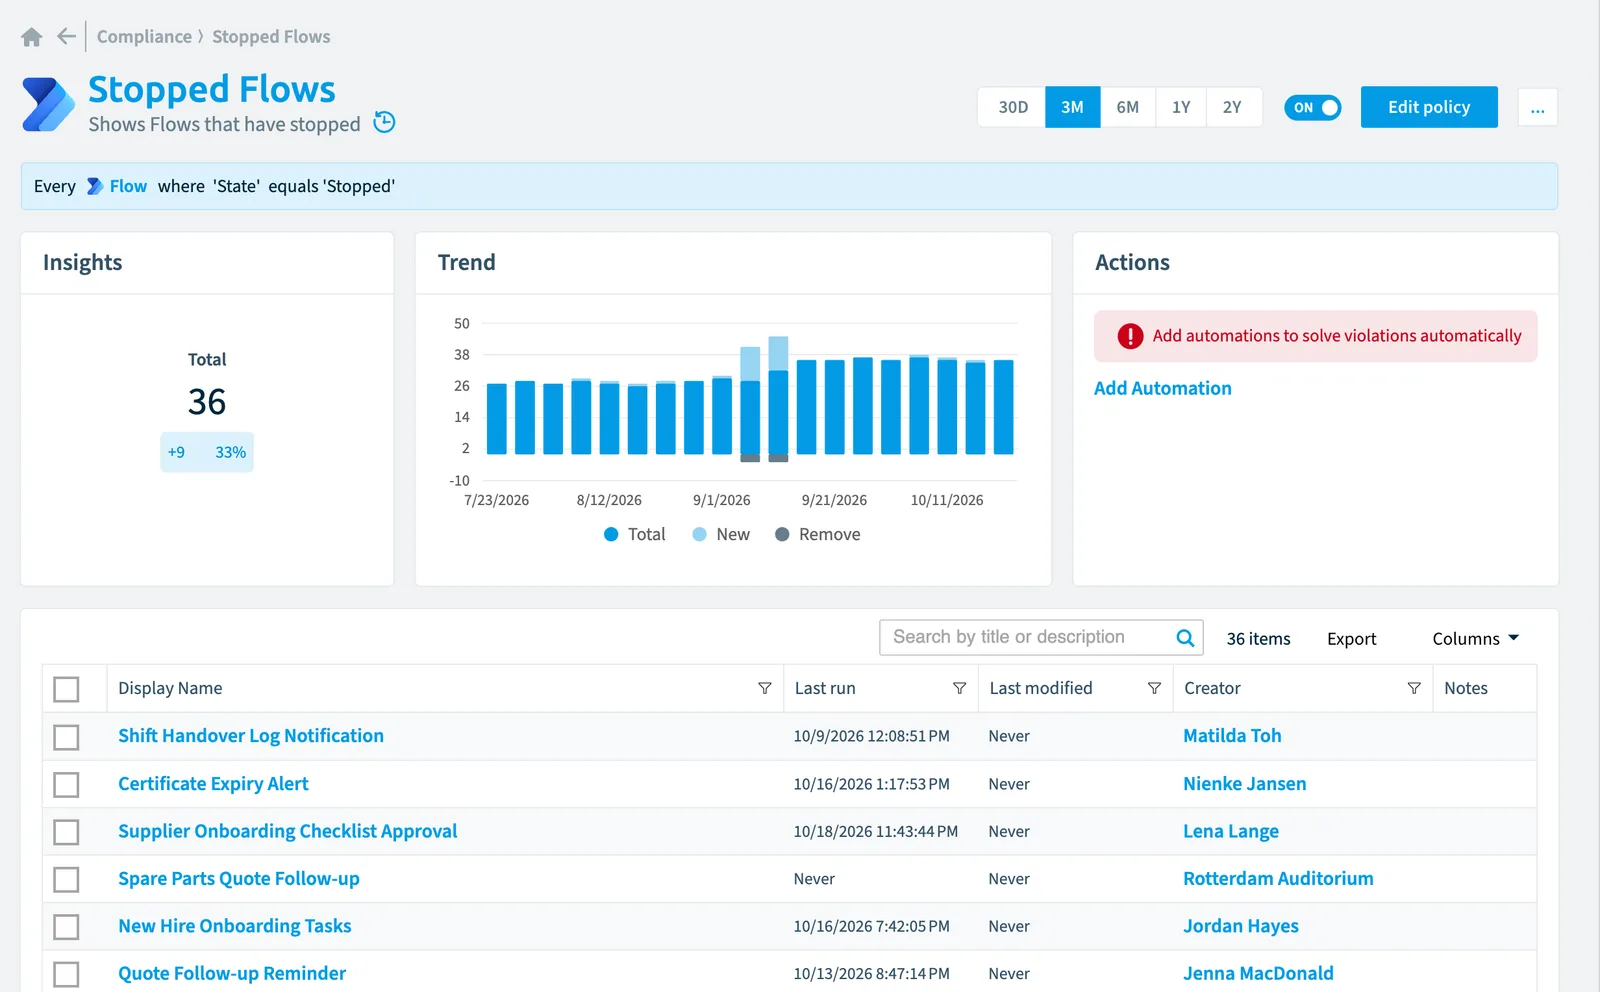1600x992 pixels.
Task: Click the back arrow icon
Action: [66, 37]
